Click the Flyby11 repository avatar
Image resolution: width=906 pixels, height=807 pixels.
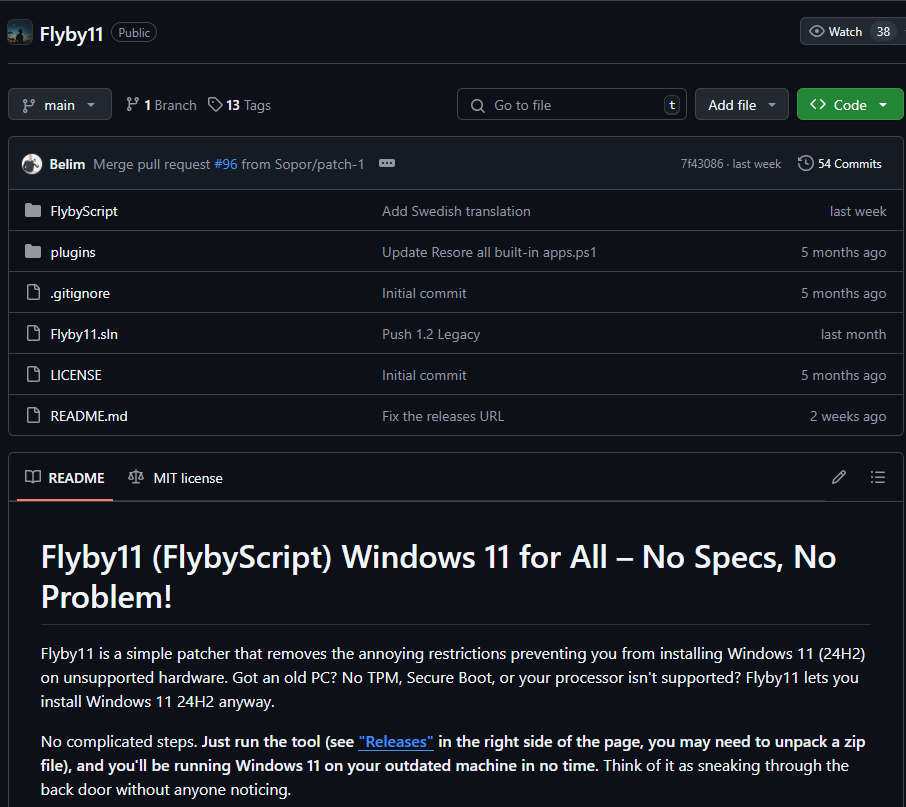tap(20, 32)
